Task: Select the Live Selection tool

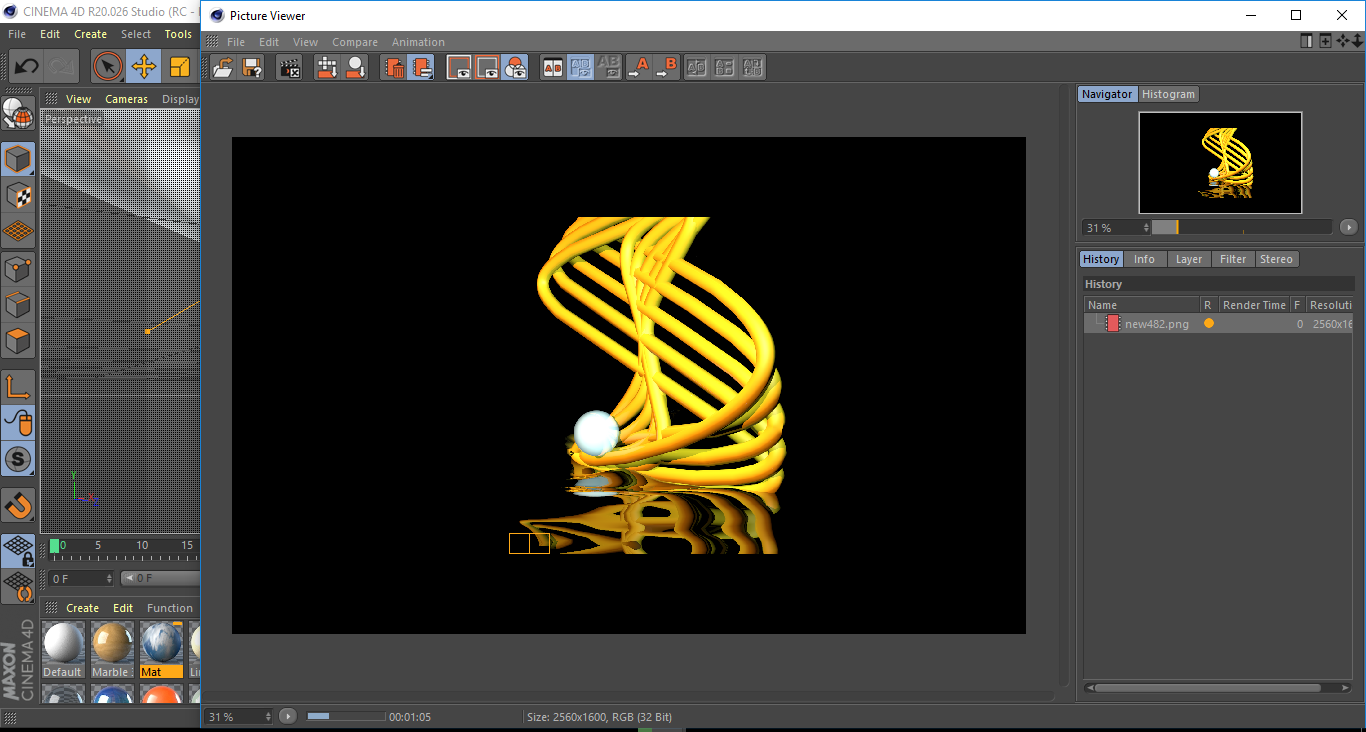Action: pyautogui.click(x=108, y=67)
